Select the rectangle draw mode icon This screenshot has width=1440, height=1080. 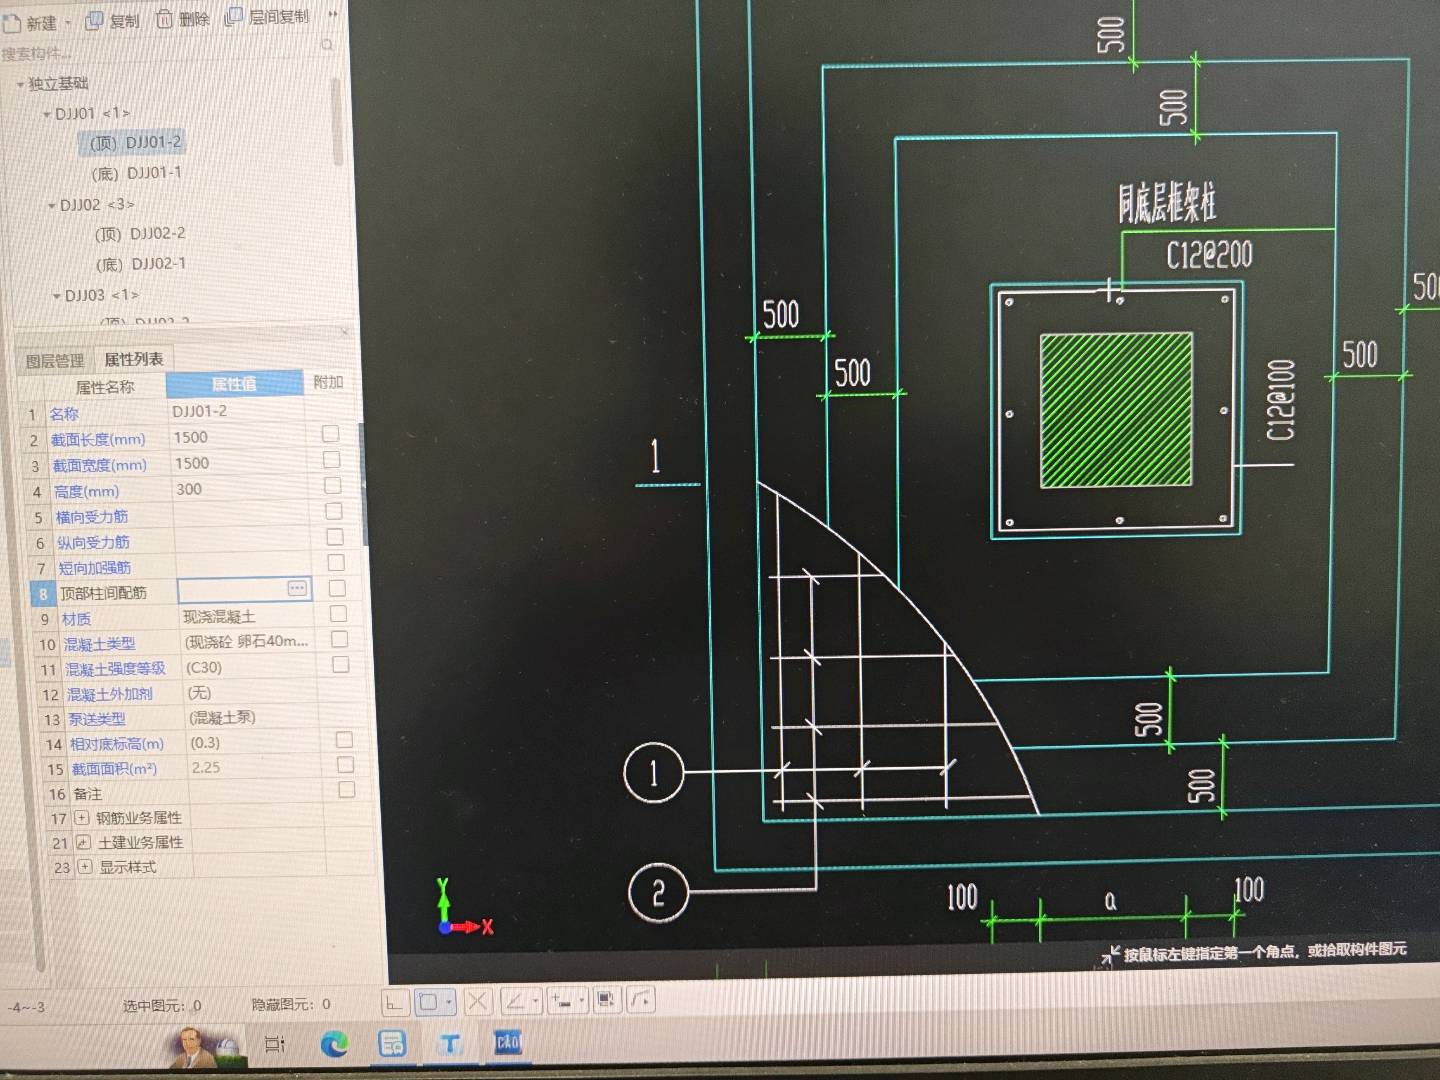point(429,1001)
